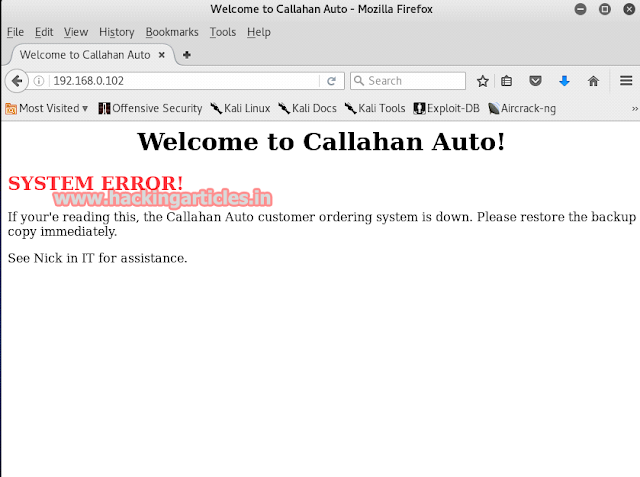Show site information via the info icon
640x477 pixels.
pyautogui.click(x=39, y=81)
